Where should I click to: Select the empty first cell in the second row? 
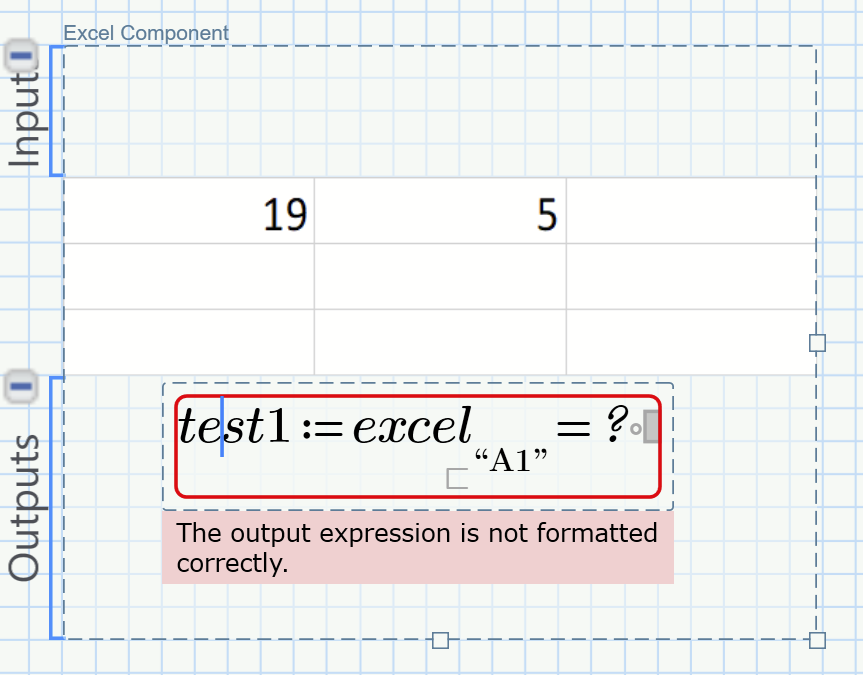[189, 276]
